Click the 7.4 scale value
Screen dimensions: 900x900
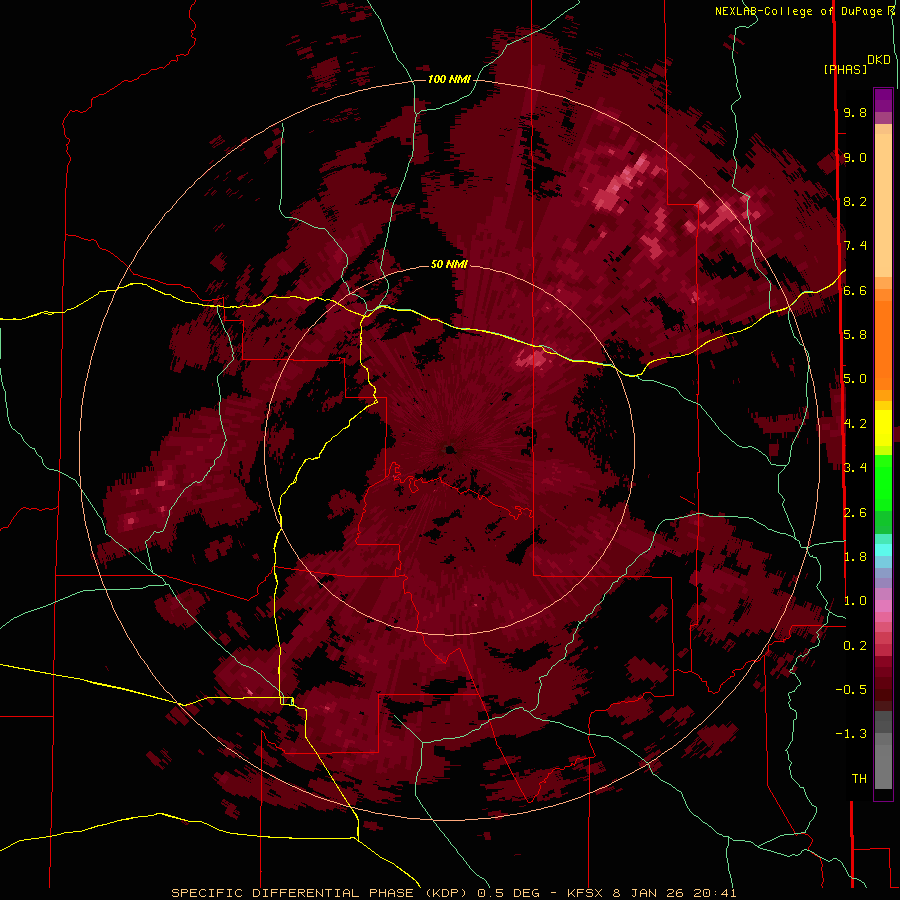855,246
